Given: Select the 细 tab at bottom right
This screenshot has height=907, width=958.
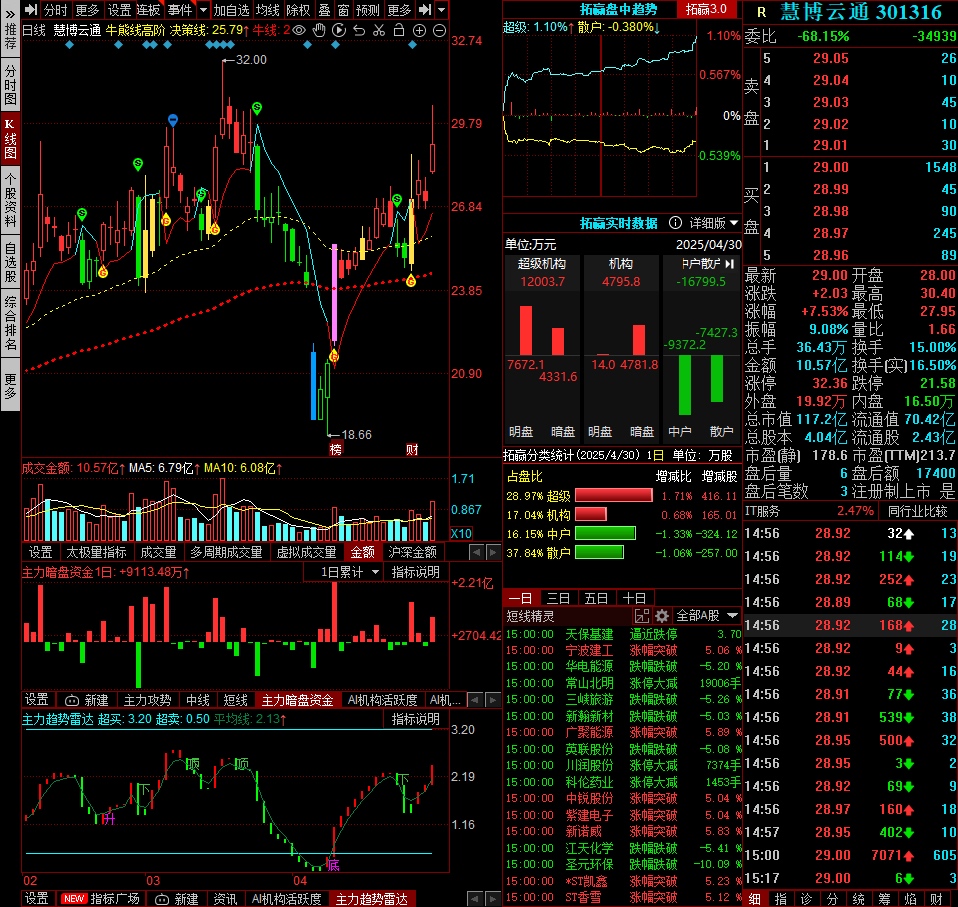Looking at the screenshot, I should coord(755,898).
